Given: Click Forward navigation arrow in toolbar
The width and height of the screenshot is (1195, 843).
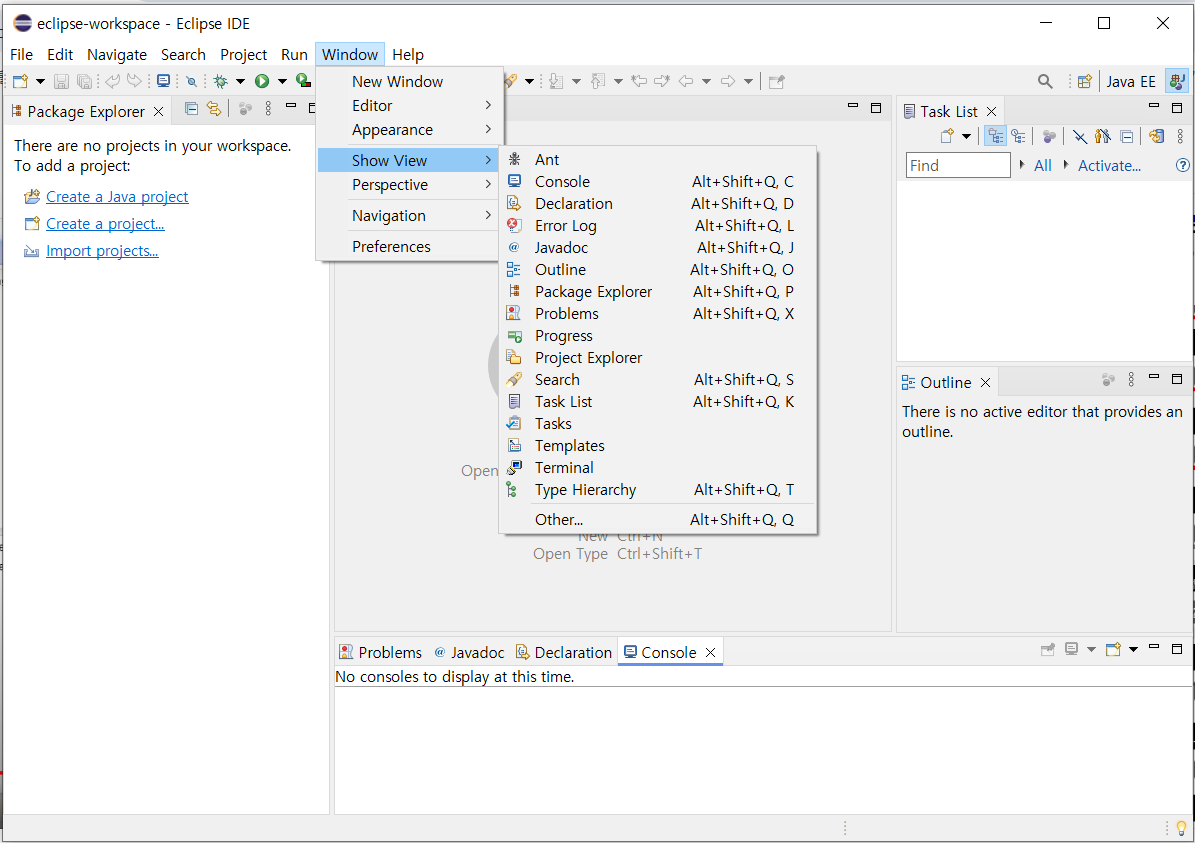Looking at the screenshot, I should [x=728, y=81].
